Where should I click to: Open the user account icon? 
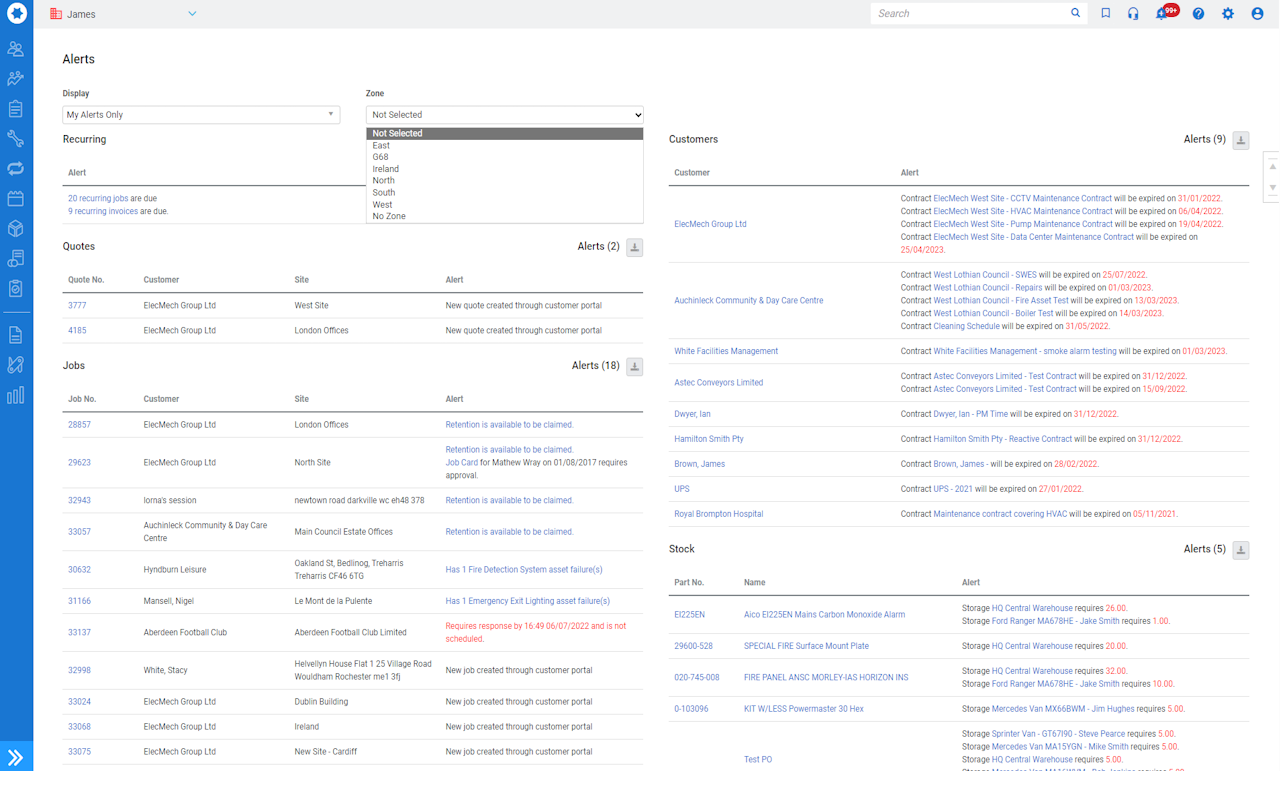coord(1258,14)
